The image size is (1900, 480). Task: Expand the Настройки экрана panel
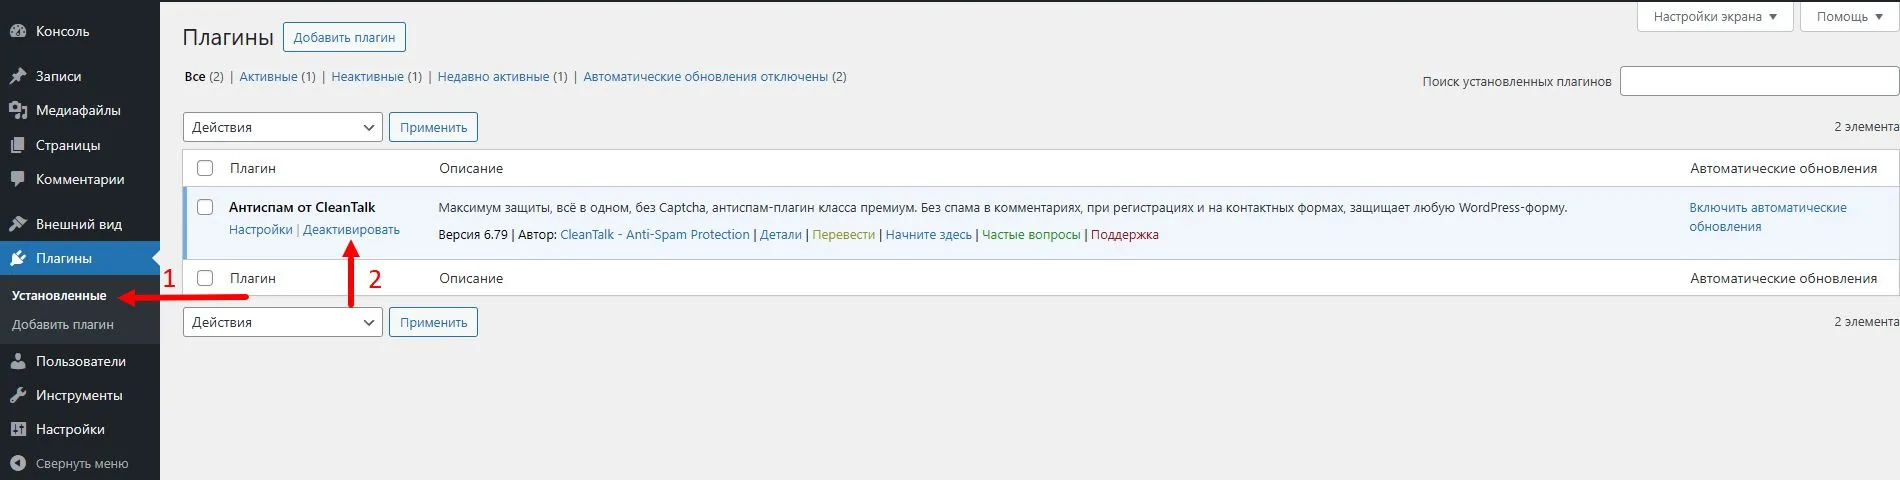[1715, 17]
